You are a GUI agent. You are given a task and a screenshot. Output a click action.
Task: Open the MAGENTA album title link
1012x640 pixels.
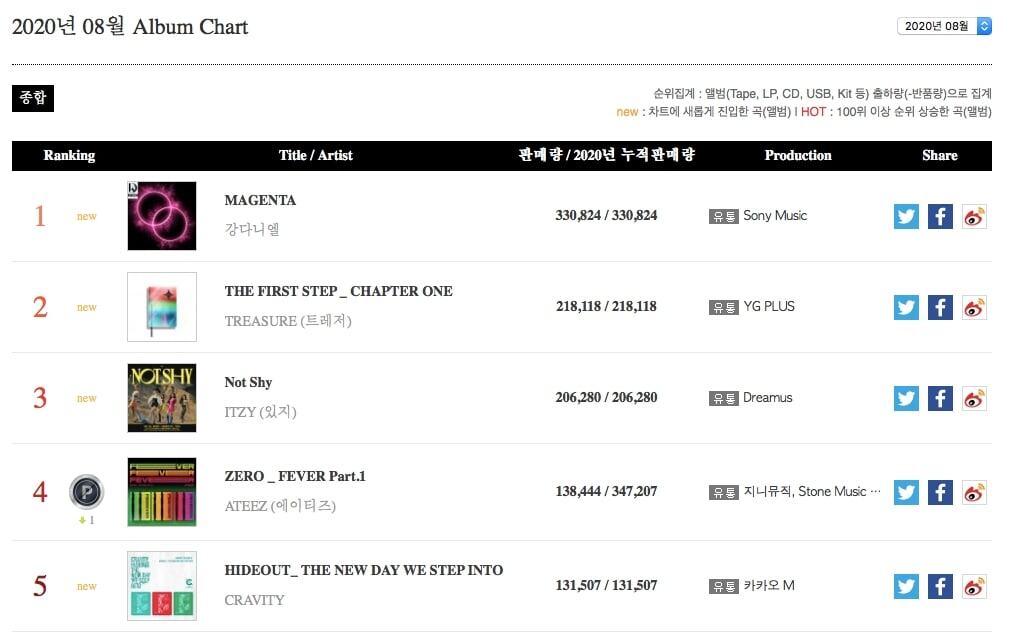pos(260,200)
